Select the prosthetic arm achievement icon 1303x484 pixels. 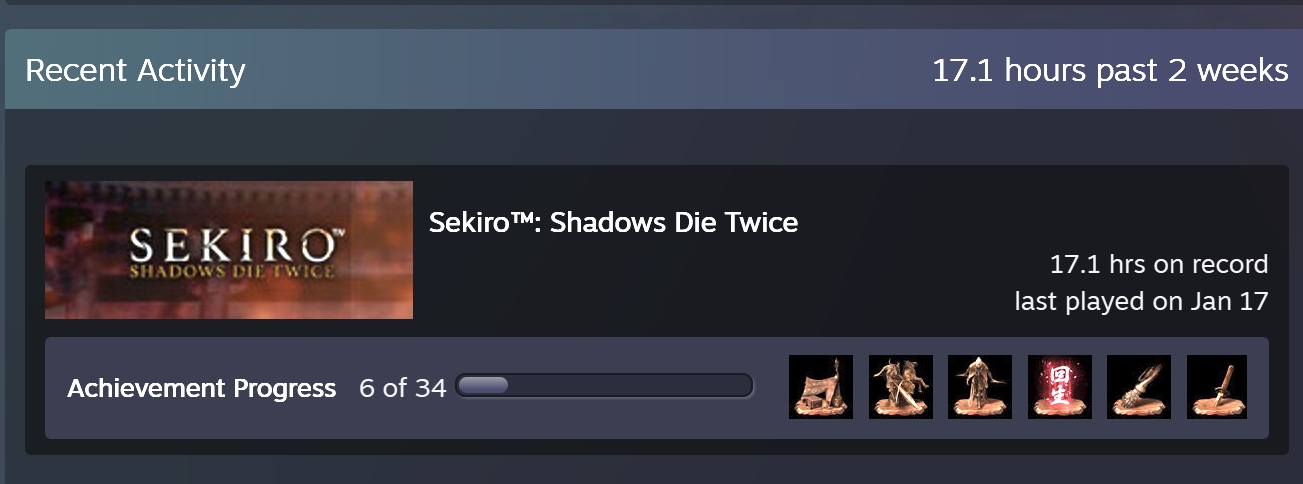coord(1139,387)
